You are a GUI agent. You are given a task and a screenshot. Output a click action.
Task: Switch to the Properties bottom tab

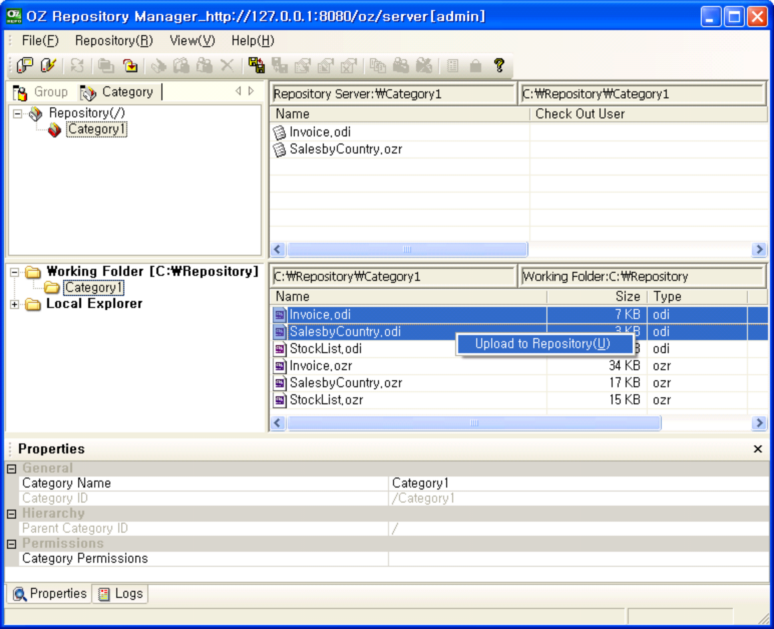pos(49,593)
